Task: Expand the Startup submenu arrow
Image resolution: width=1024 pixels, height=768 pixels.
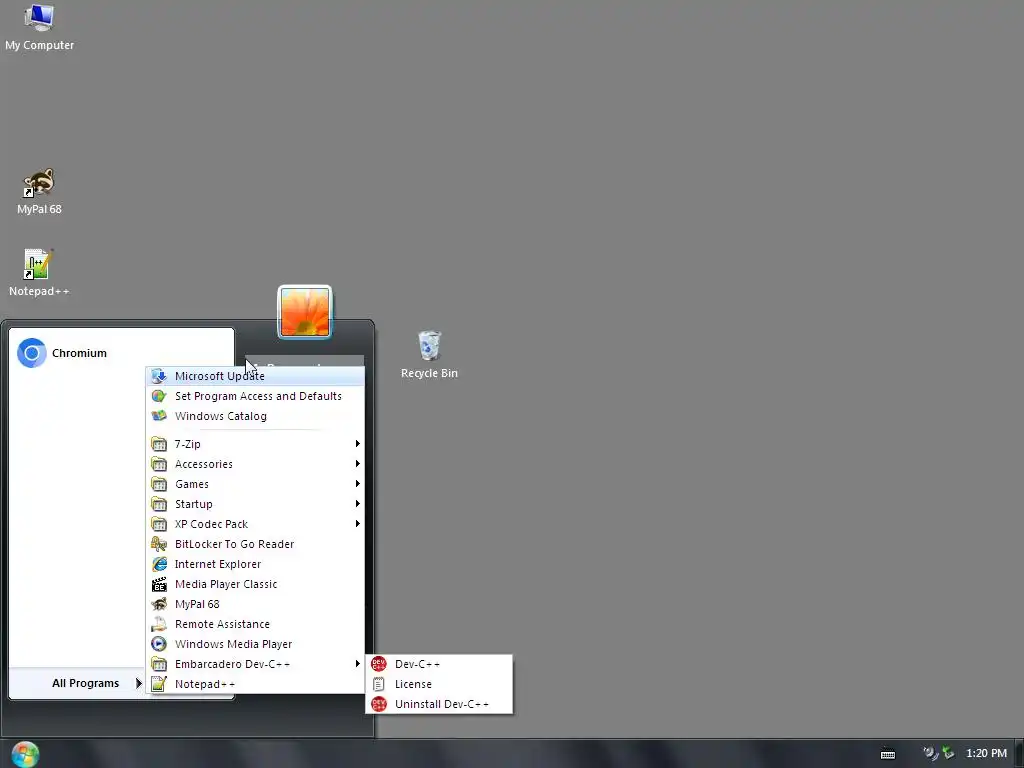Action: click(358, 504)
